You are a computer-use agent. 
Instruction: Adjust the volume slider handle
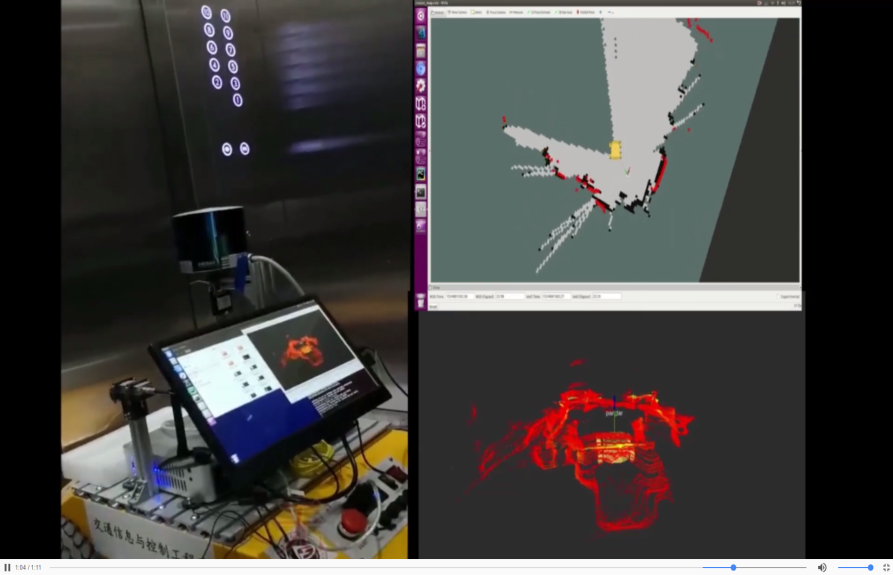[x=870, y=567]
